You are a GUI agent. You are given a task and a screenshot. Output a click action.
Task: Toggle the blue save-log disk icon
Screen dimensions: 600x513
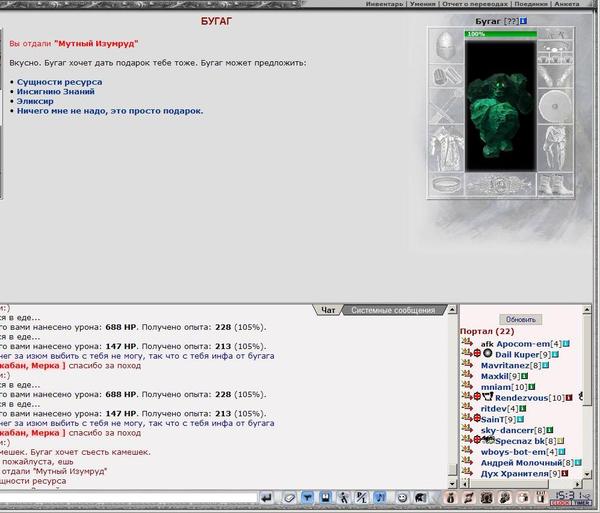point(325,497)
